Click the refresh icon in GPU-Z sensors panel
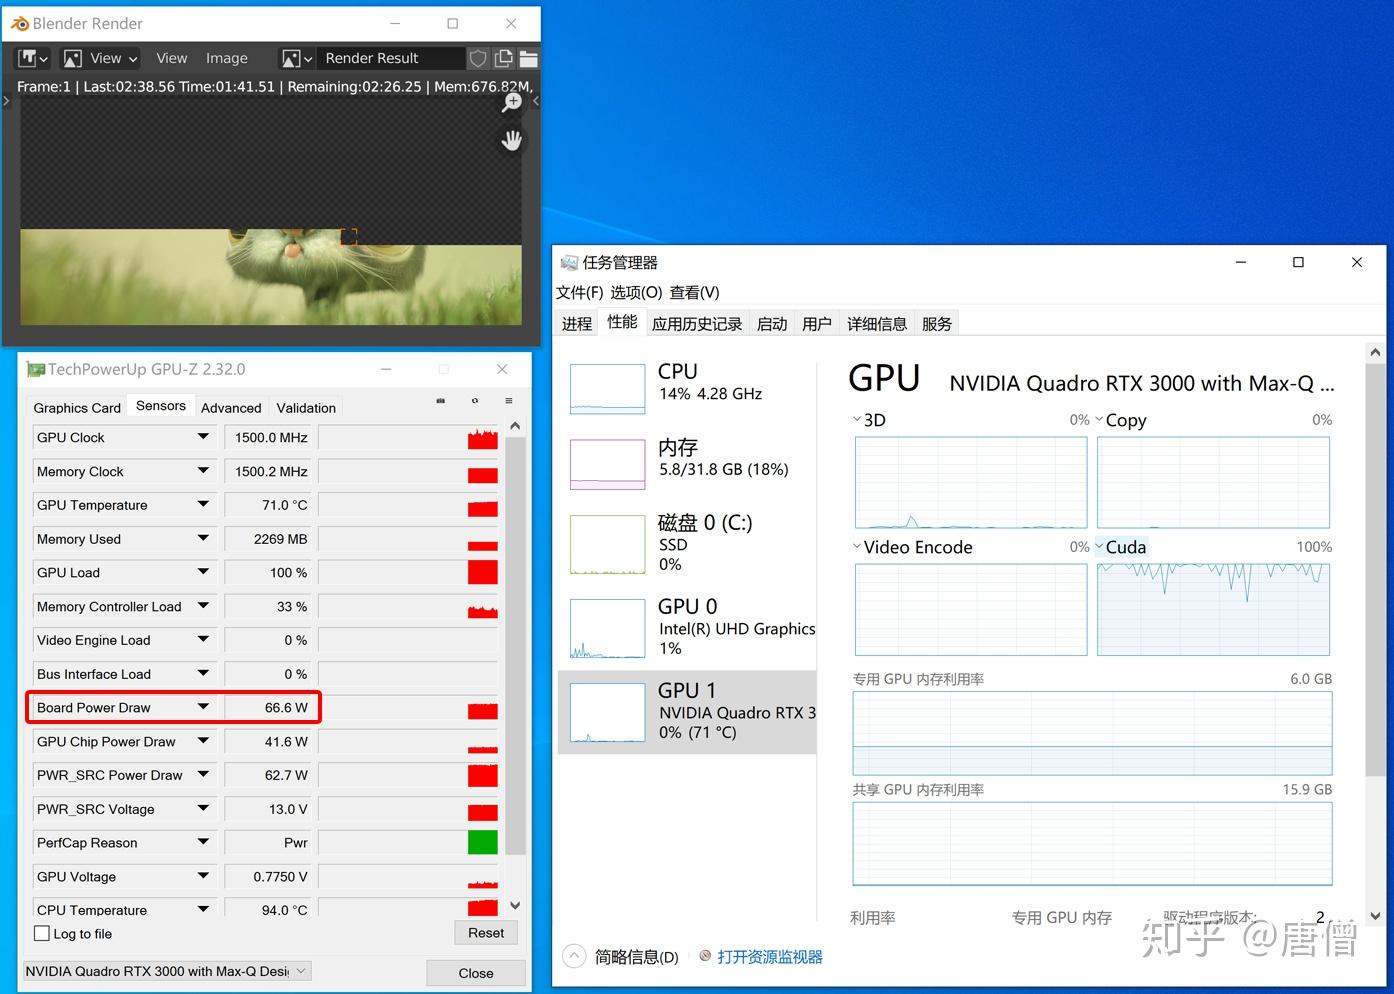Screen dimensions: 1394x994 coord(474,400)
